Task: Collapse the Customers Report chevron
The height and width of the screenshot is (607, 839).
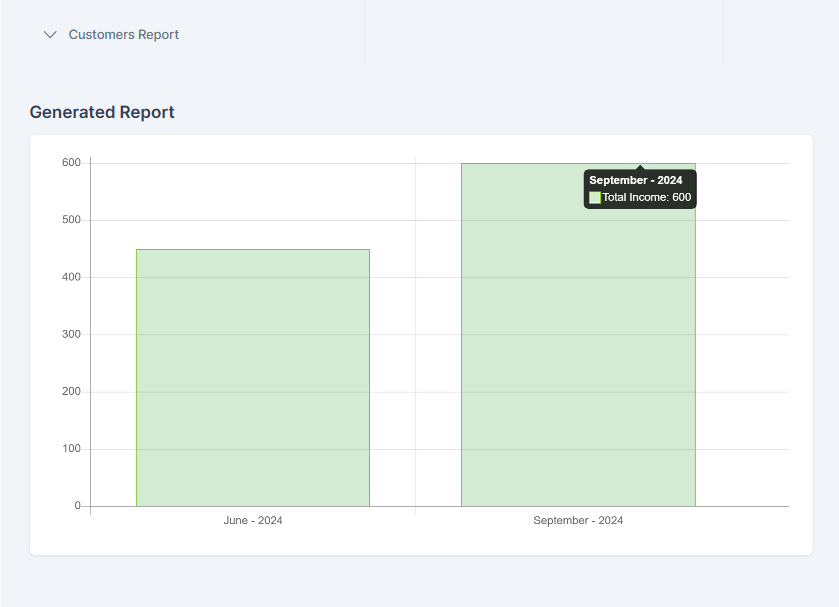Action: [x=50, y=35]
